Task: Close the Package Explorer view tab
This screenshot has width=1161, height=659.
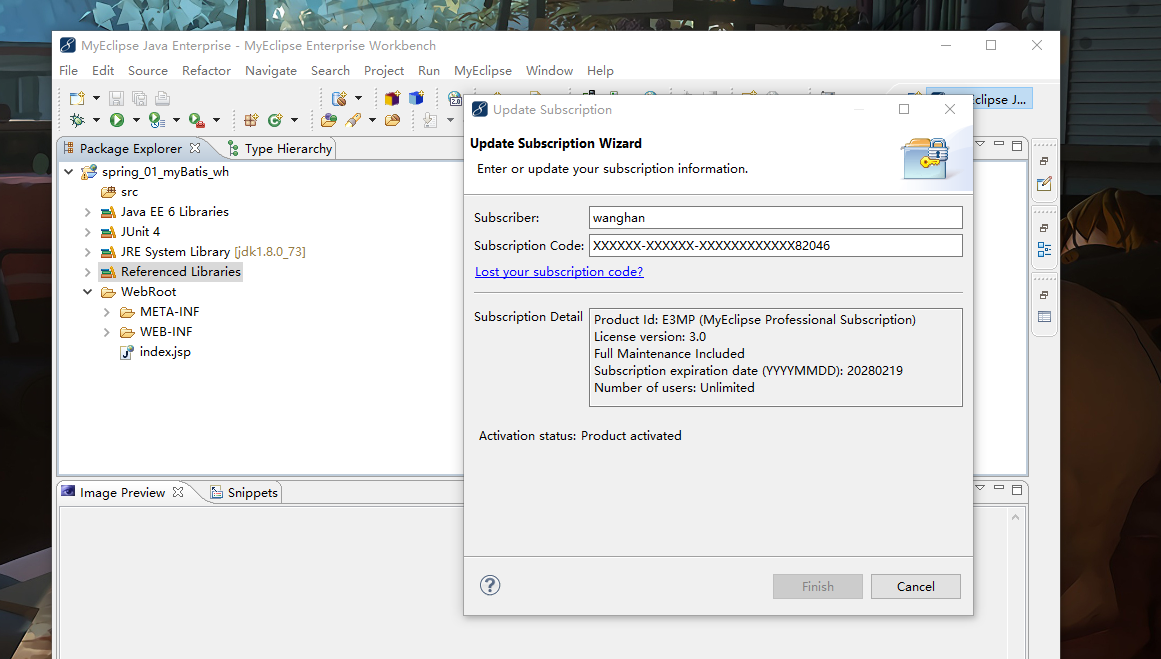Action: coord(195,147)
